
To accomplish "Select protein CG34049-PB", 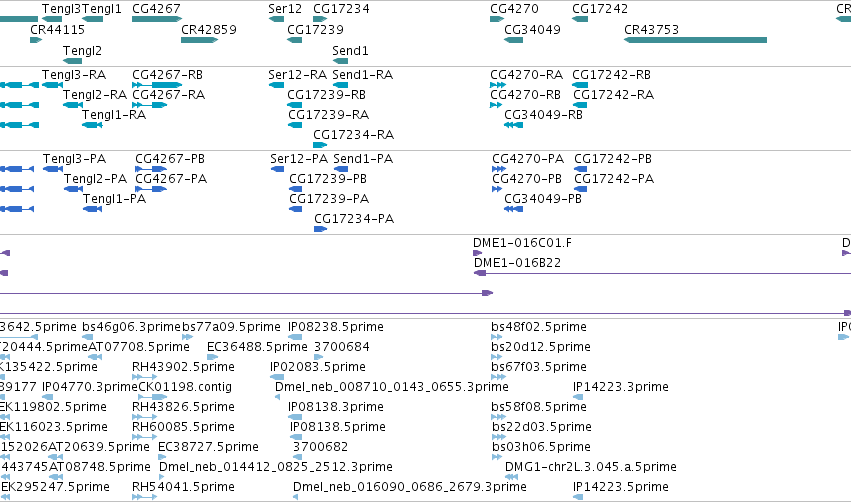I will click(x=543, y=199).
